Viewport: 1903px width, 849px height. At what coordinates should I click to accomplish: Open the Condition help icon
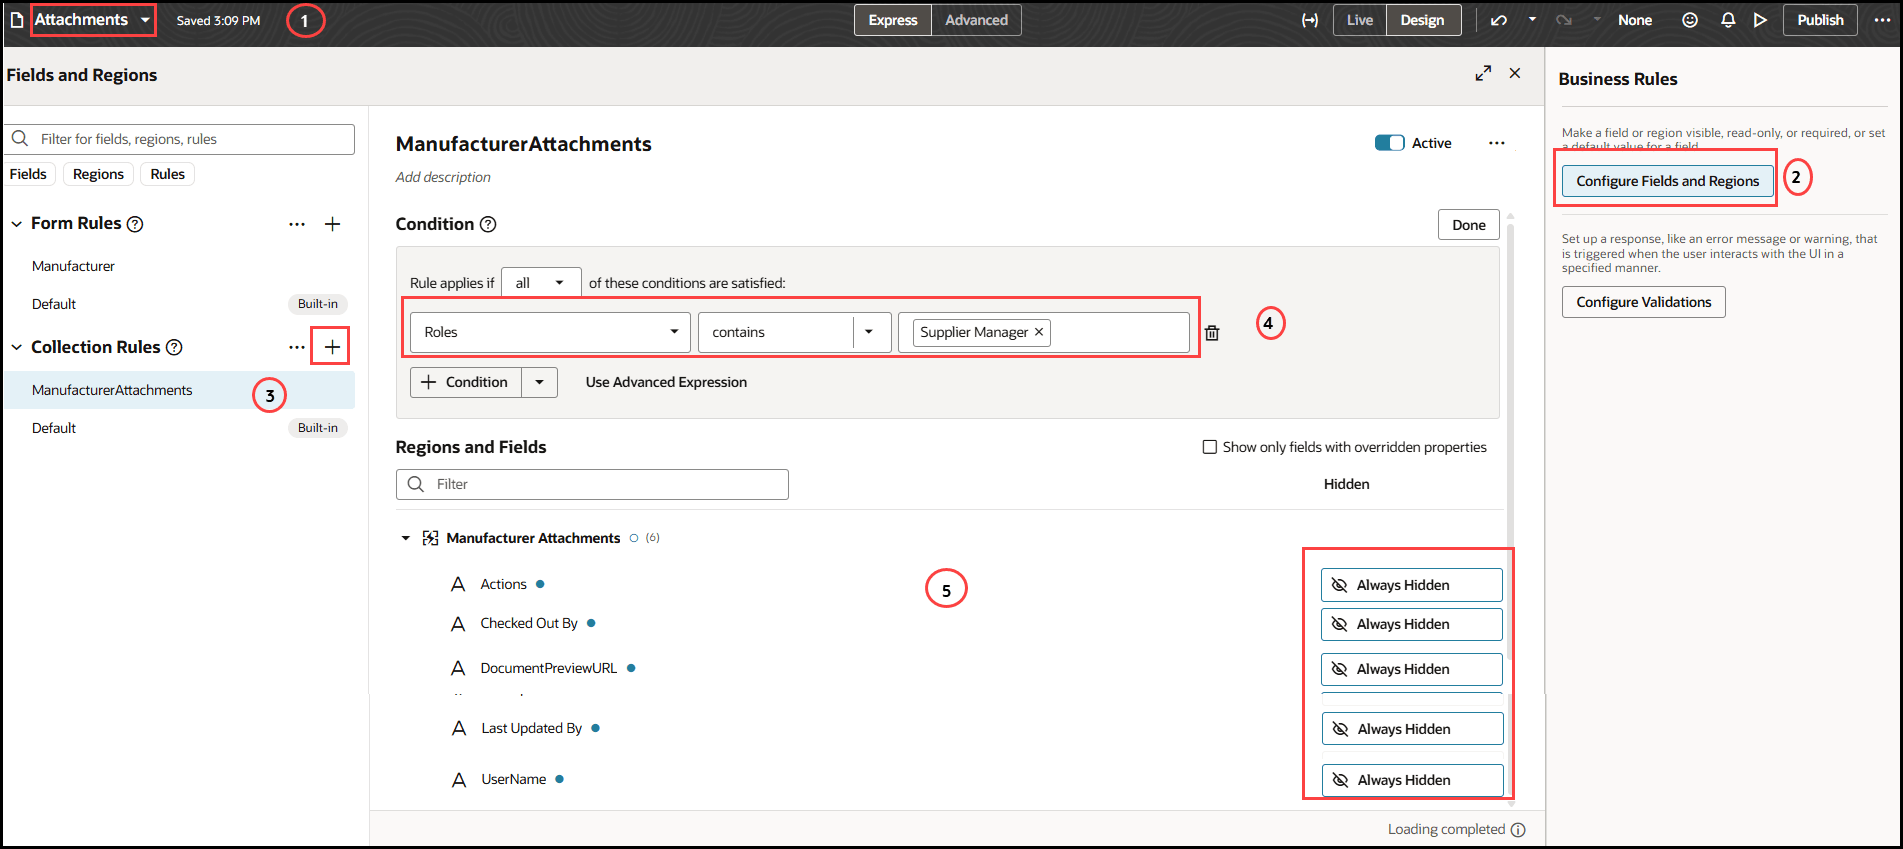(x=488, y=224)
